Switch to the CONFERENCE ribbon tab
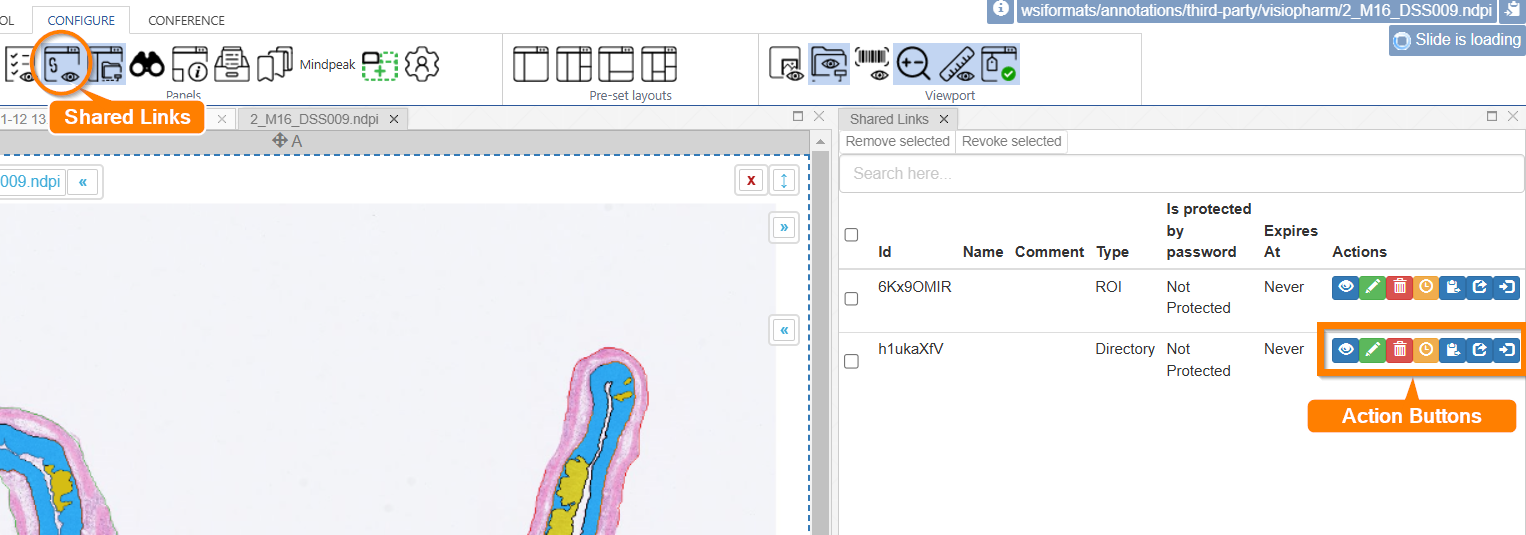Viewport: 1526px width, 535px height. (186, 20)
